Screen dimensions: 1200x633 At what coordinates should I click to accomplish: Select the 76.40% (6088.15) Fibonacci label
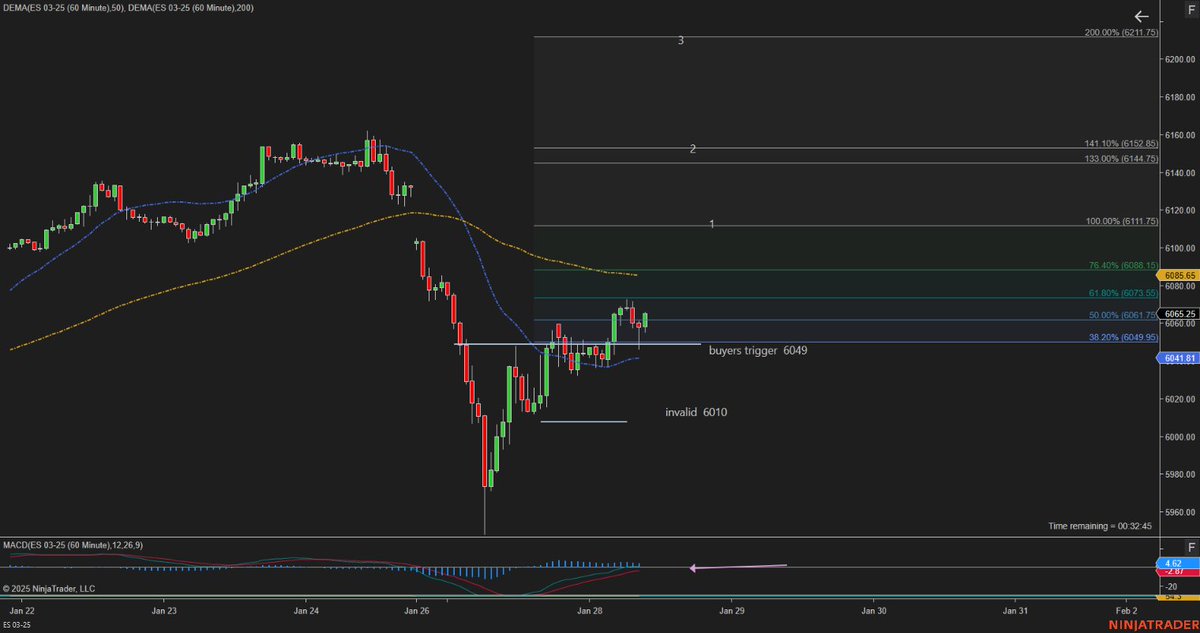pyautogui.click(x=1123, y=266)
